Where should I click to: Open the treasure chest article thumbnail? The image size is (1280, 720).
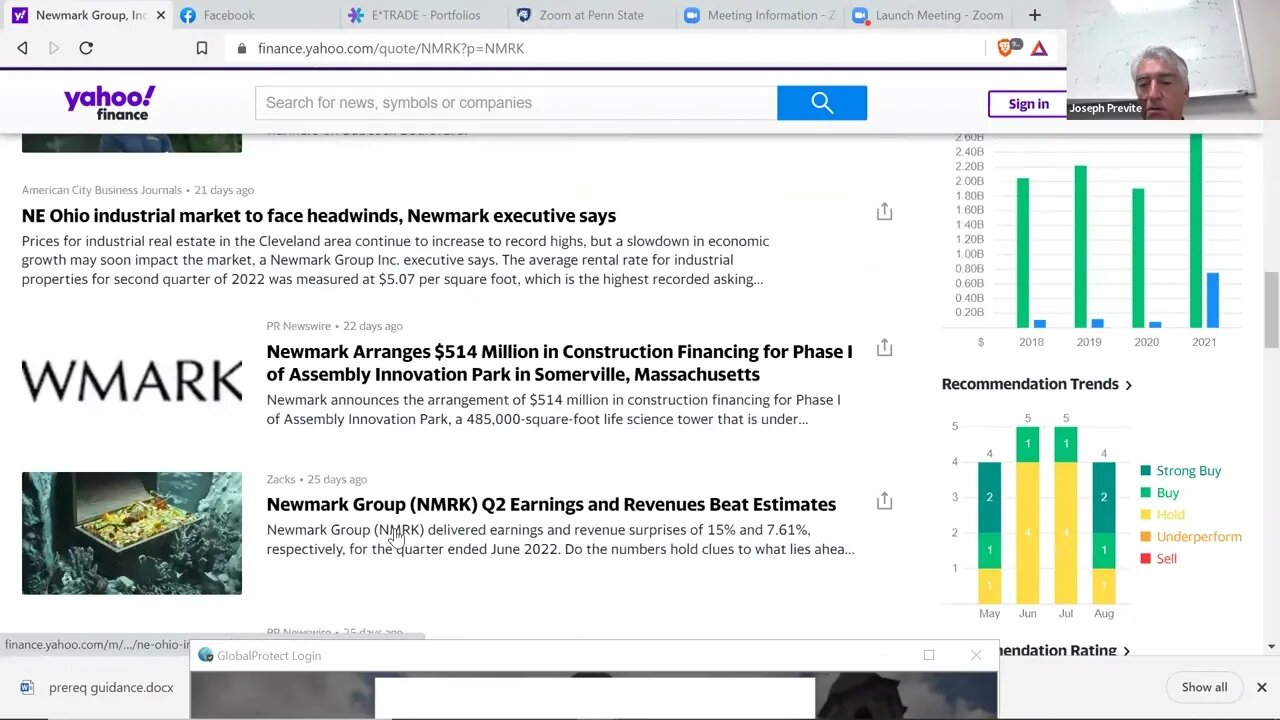coord(132,533)
